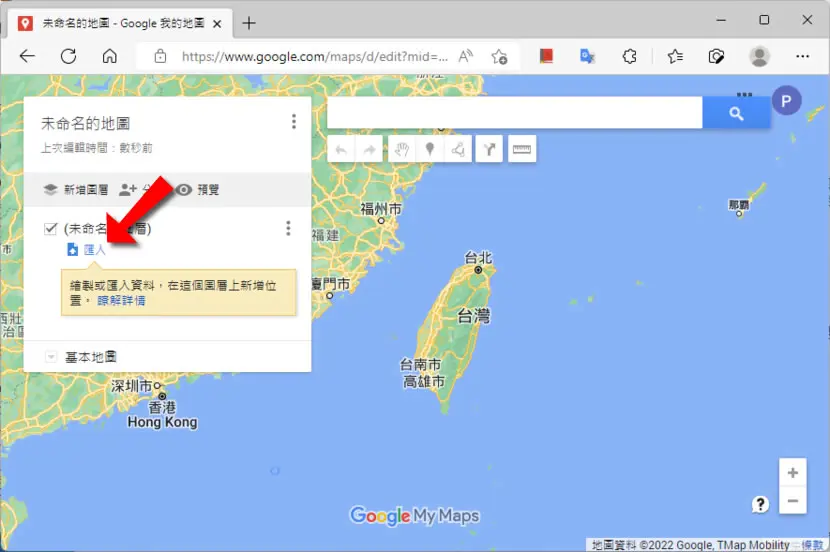This screenshot has height=552, width=830.
Task: Close the Google My Maps tab
Action: pyautogui.click(x=217, y=24)
